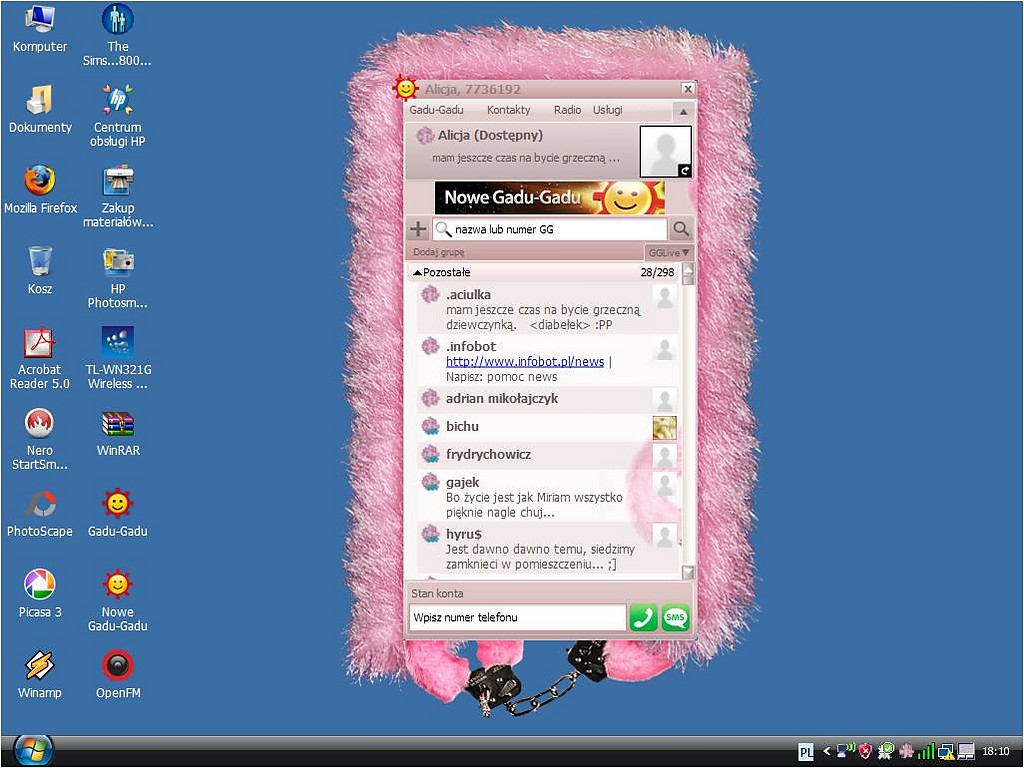The width and height of the screenshot is (1024, 768).
Task: Launch PhotoScape desktop icon
Action: pos(40,513)
